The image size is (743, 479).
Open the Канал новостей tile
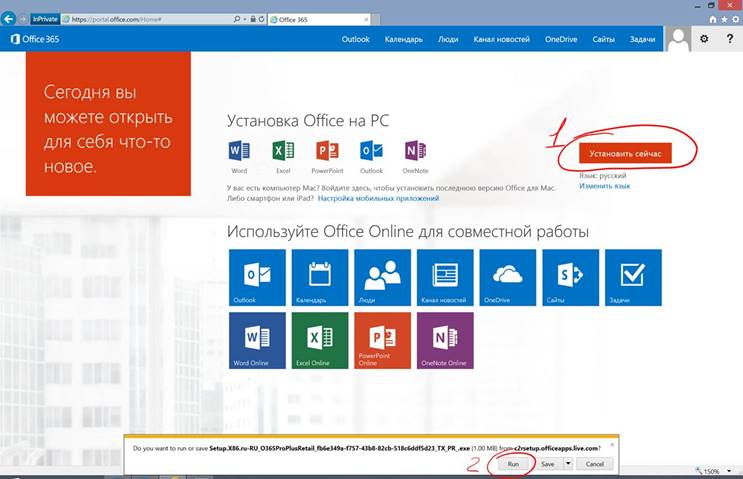point(445,277)
